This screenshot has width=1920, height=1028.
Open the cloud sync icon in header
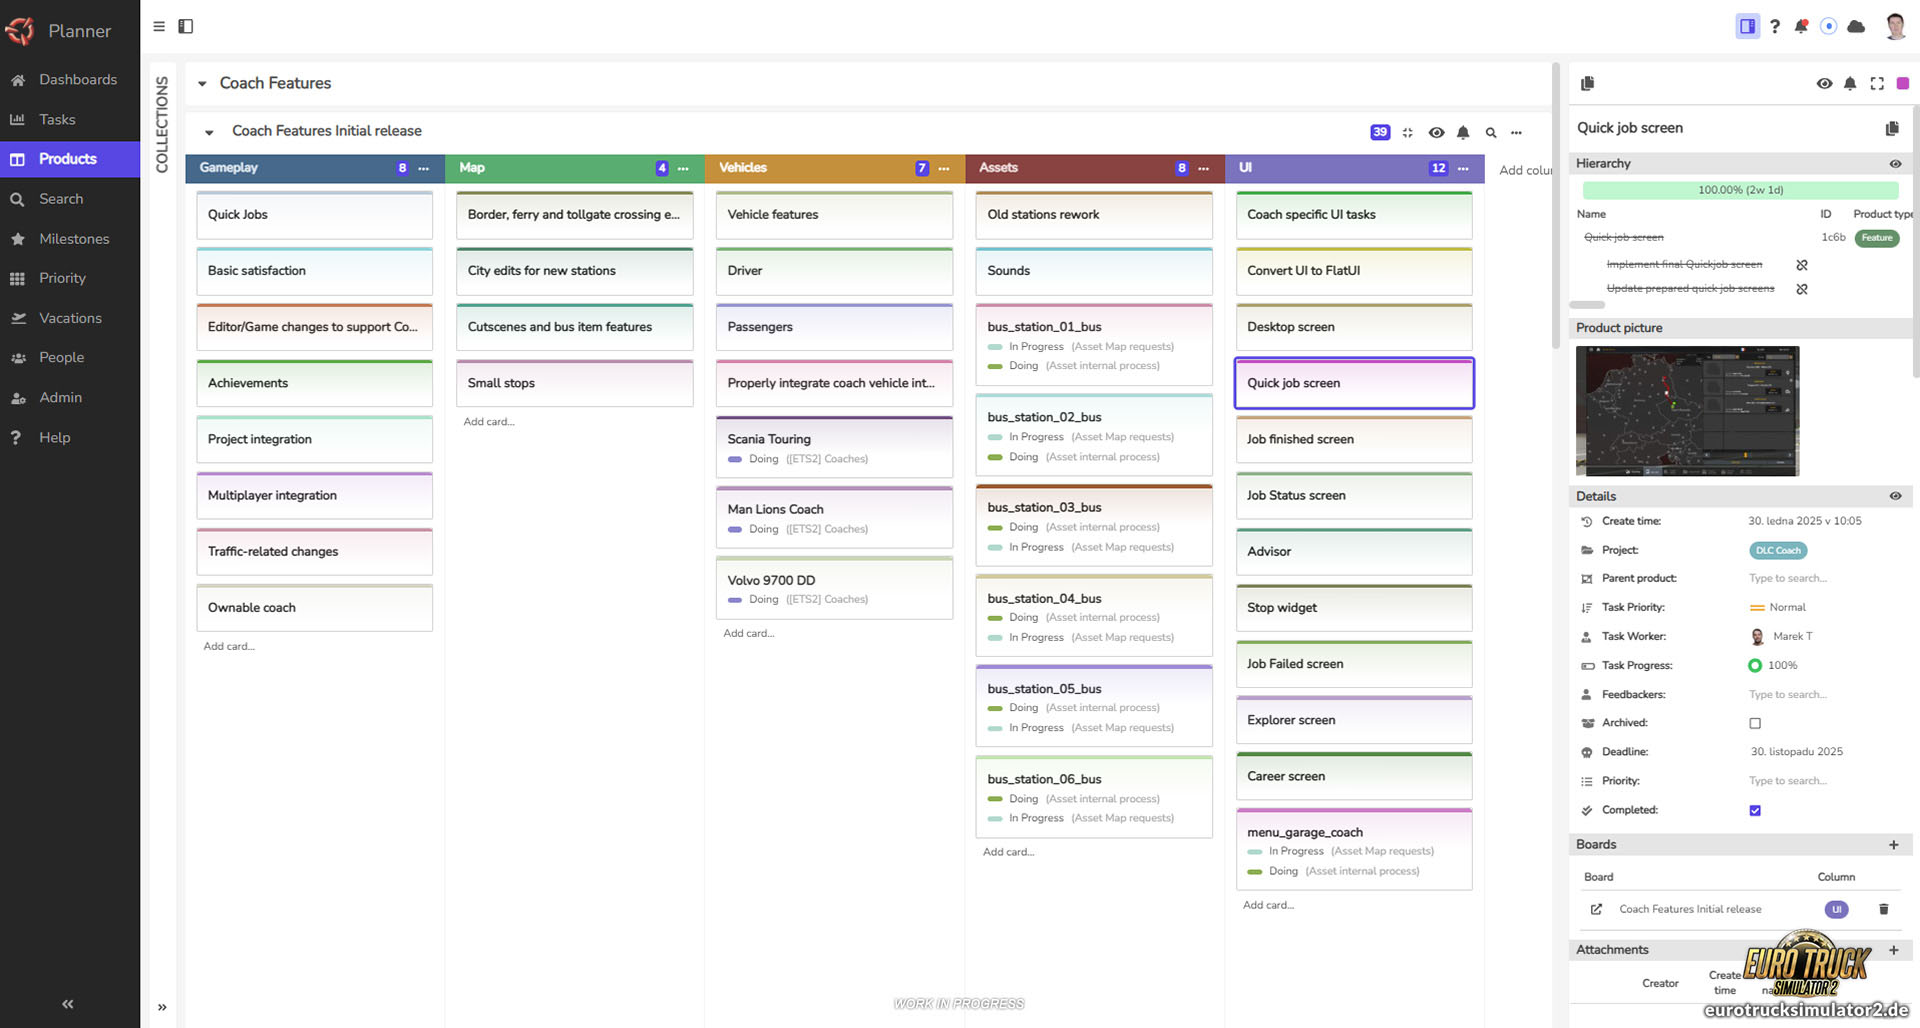1856,27
